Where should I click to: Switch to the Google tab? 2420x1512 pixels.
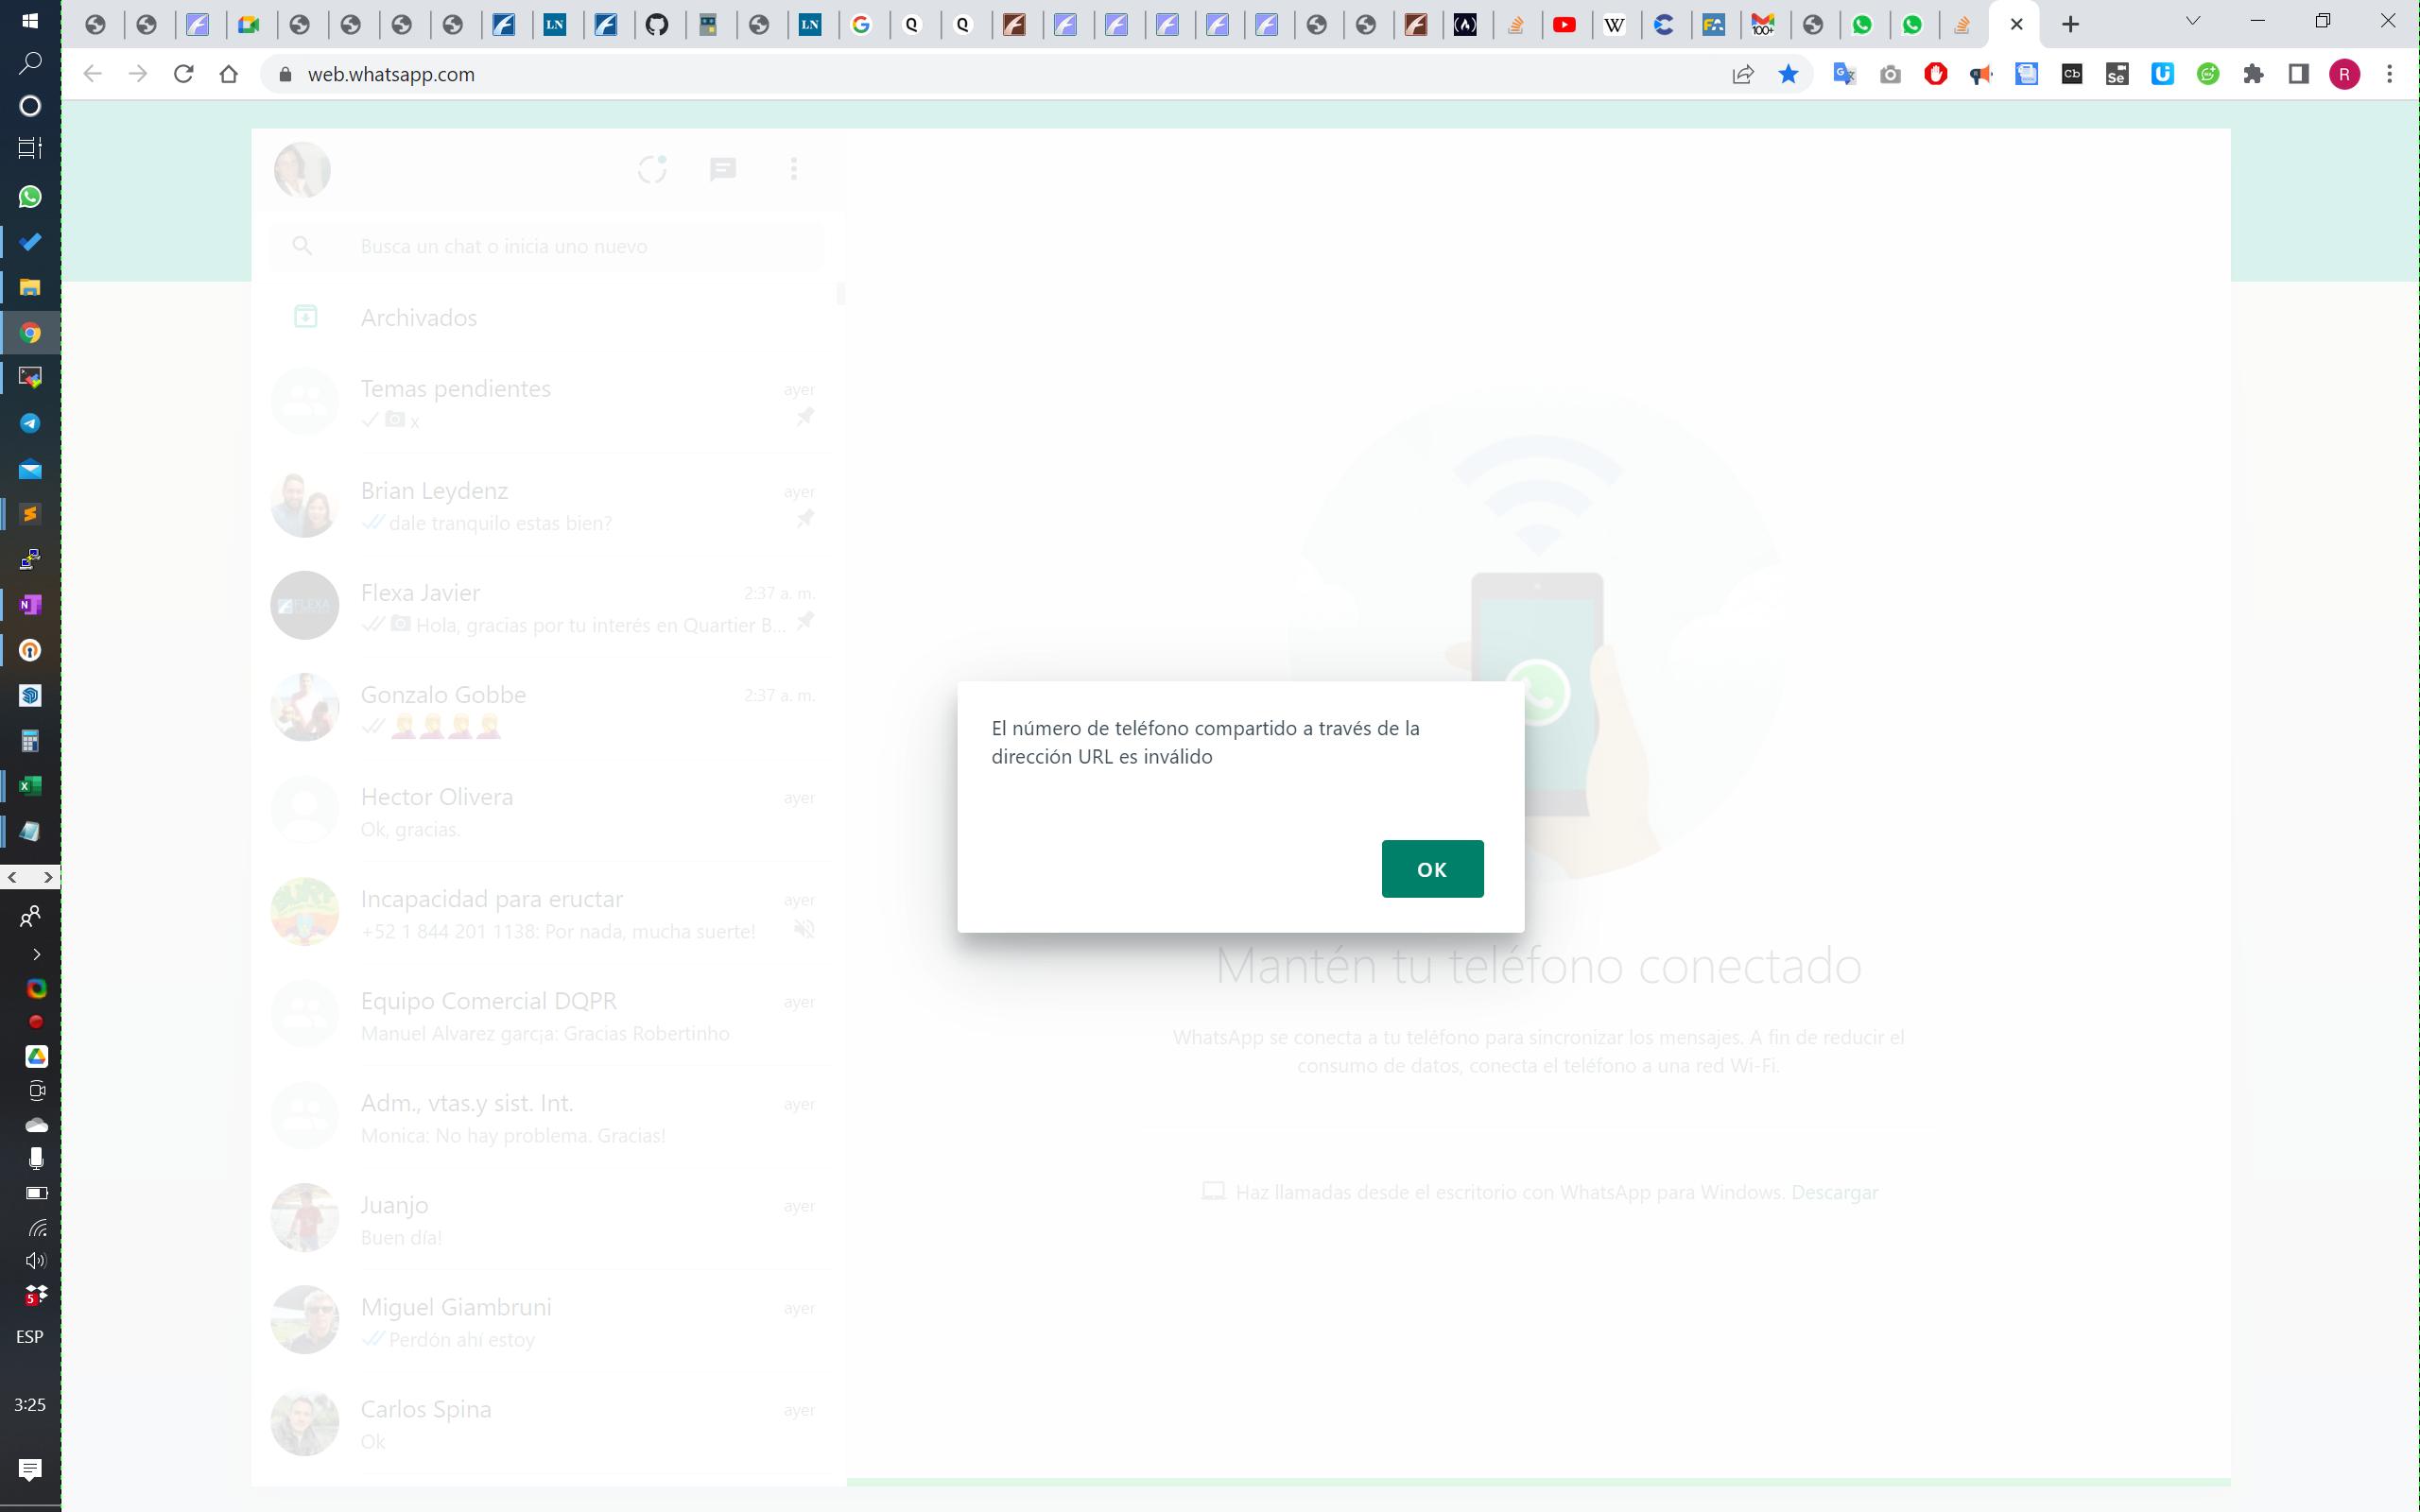(x=861, y=25)
